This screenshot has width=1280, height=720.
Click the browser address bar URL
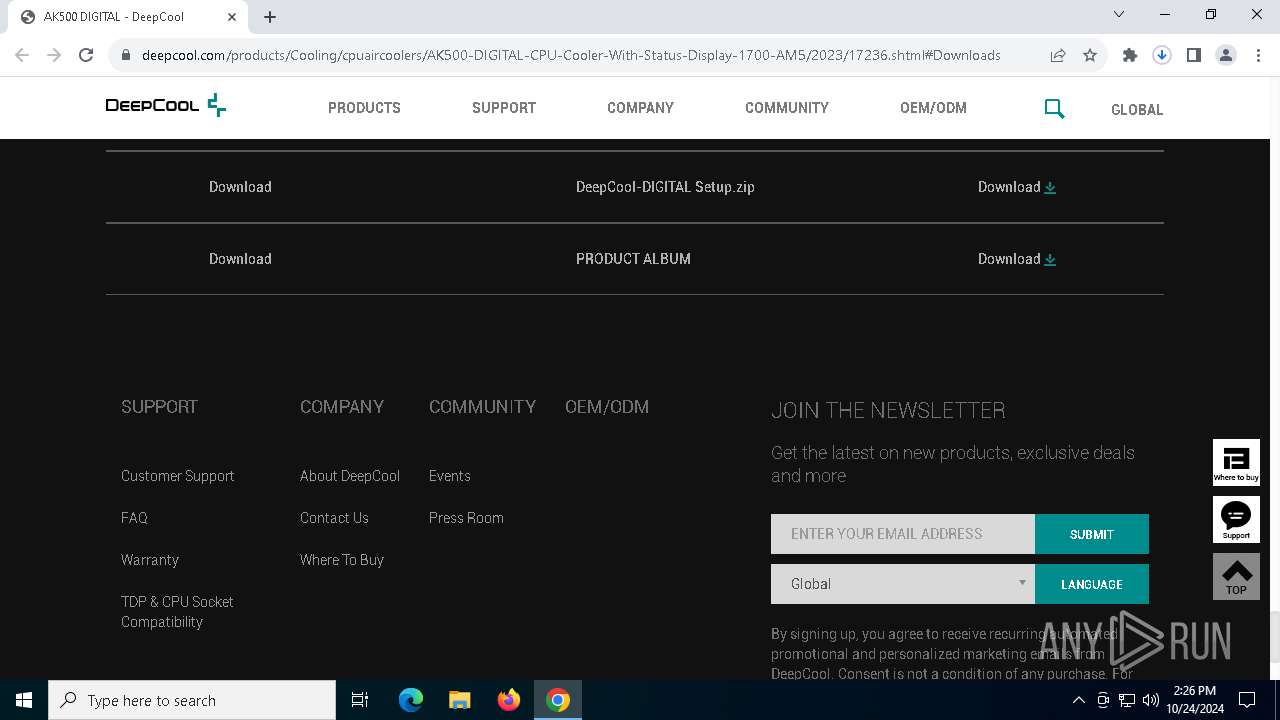[x=571, y=55]
